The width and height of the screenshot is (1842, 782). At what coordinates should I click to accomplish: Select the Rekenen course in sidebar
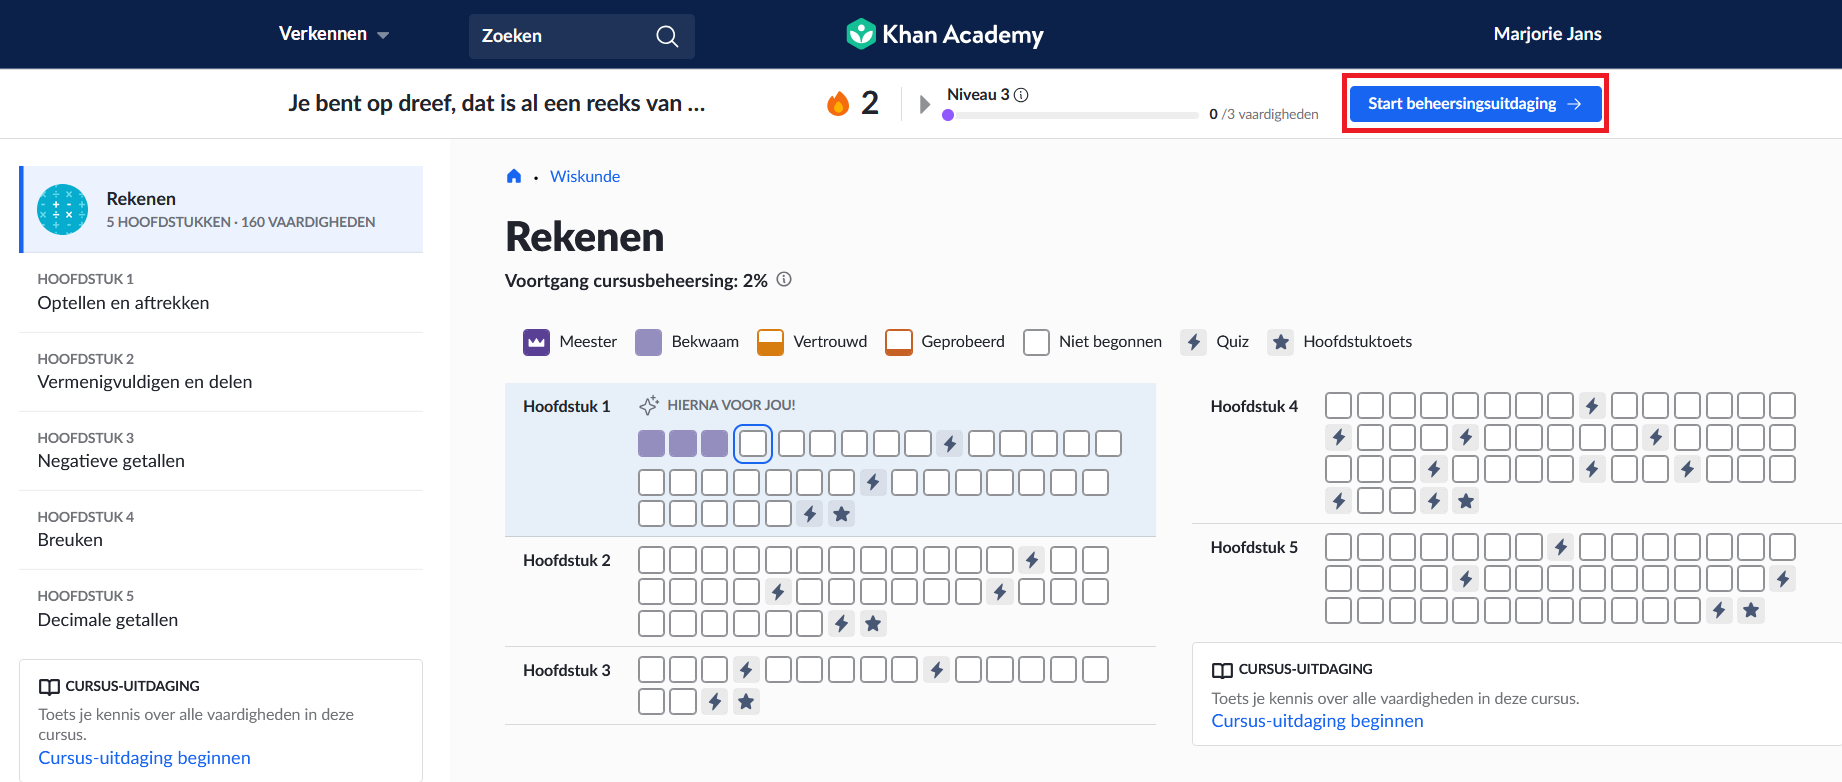(x=222, y=209)
